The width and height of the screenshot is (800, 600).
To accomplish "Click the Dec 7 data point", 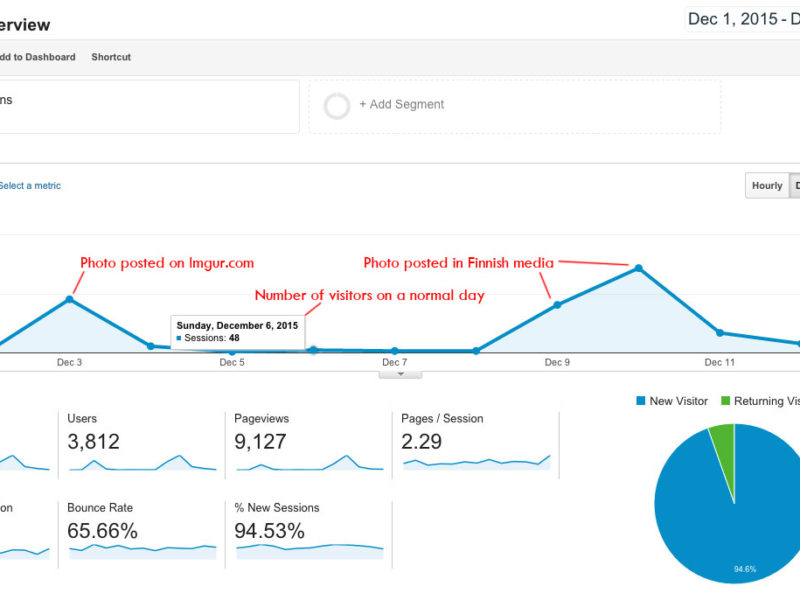I will click(395, 351).
